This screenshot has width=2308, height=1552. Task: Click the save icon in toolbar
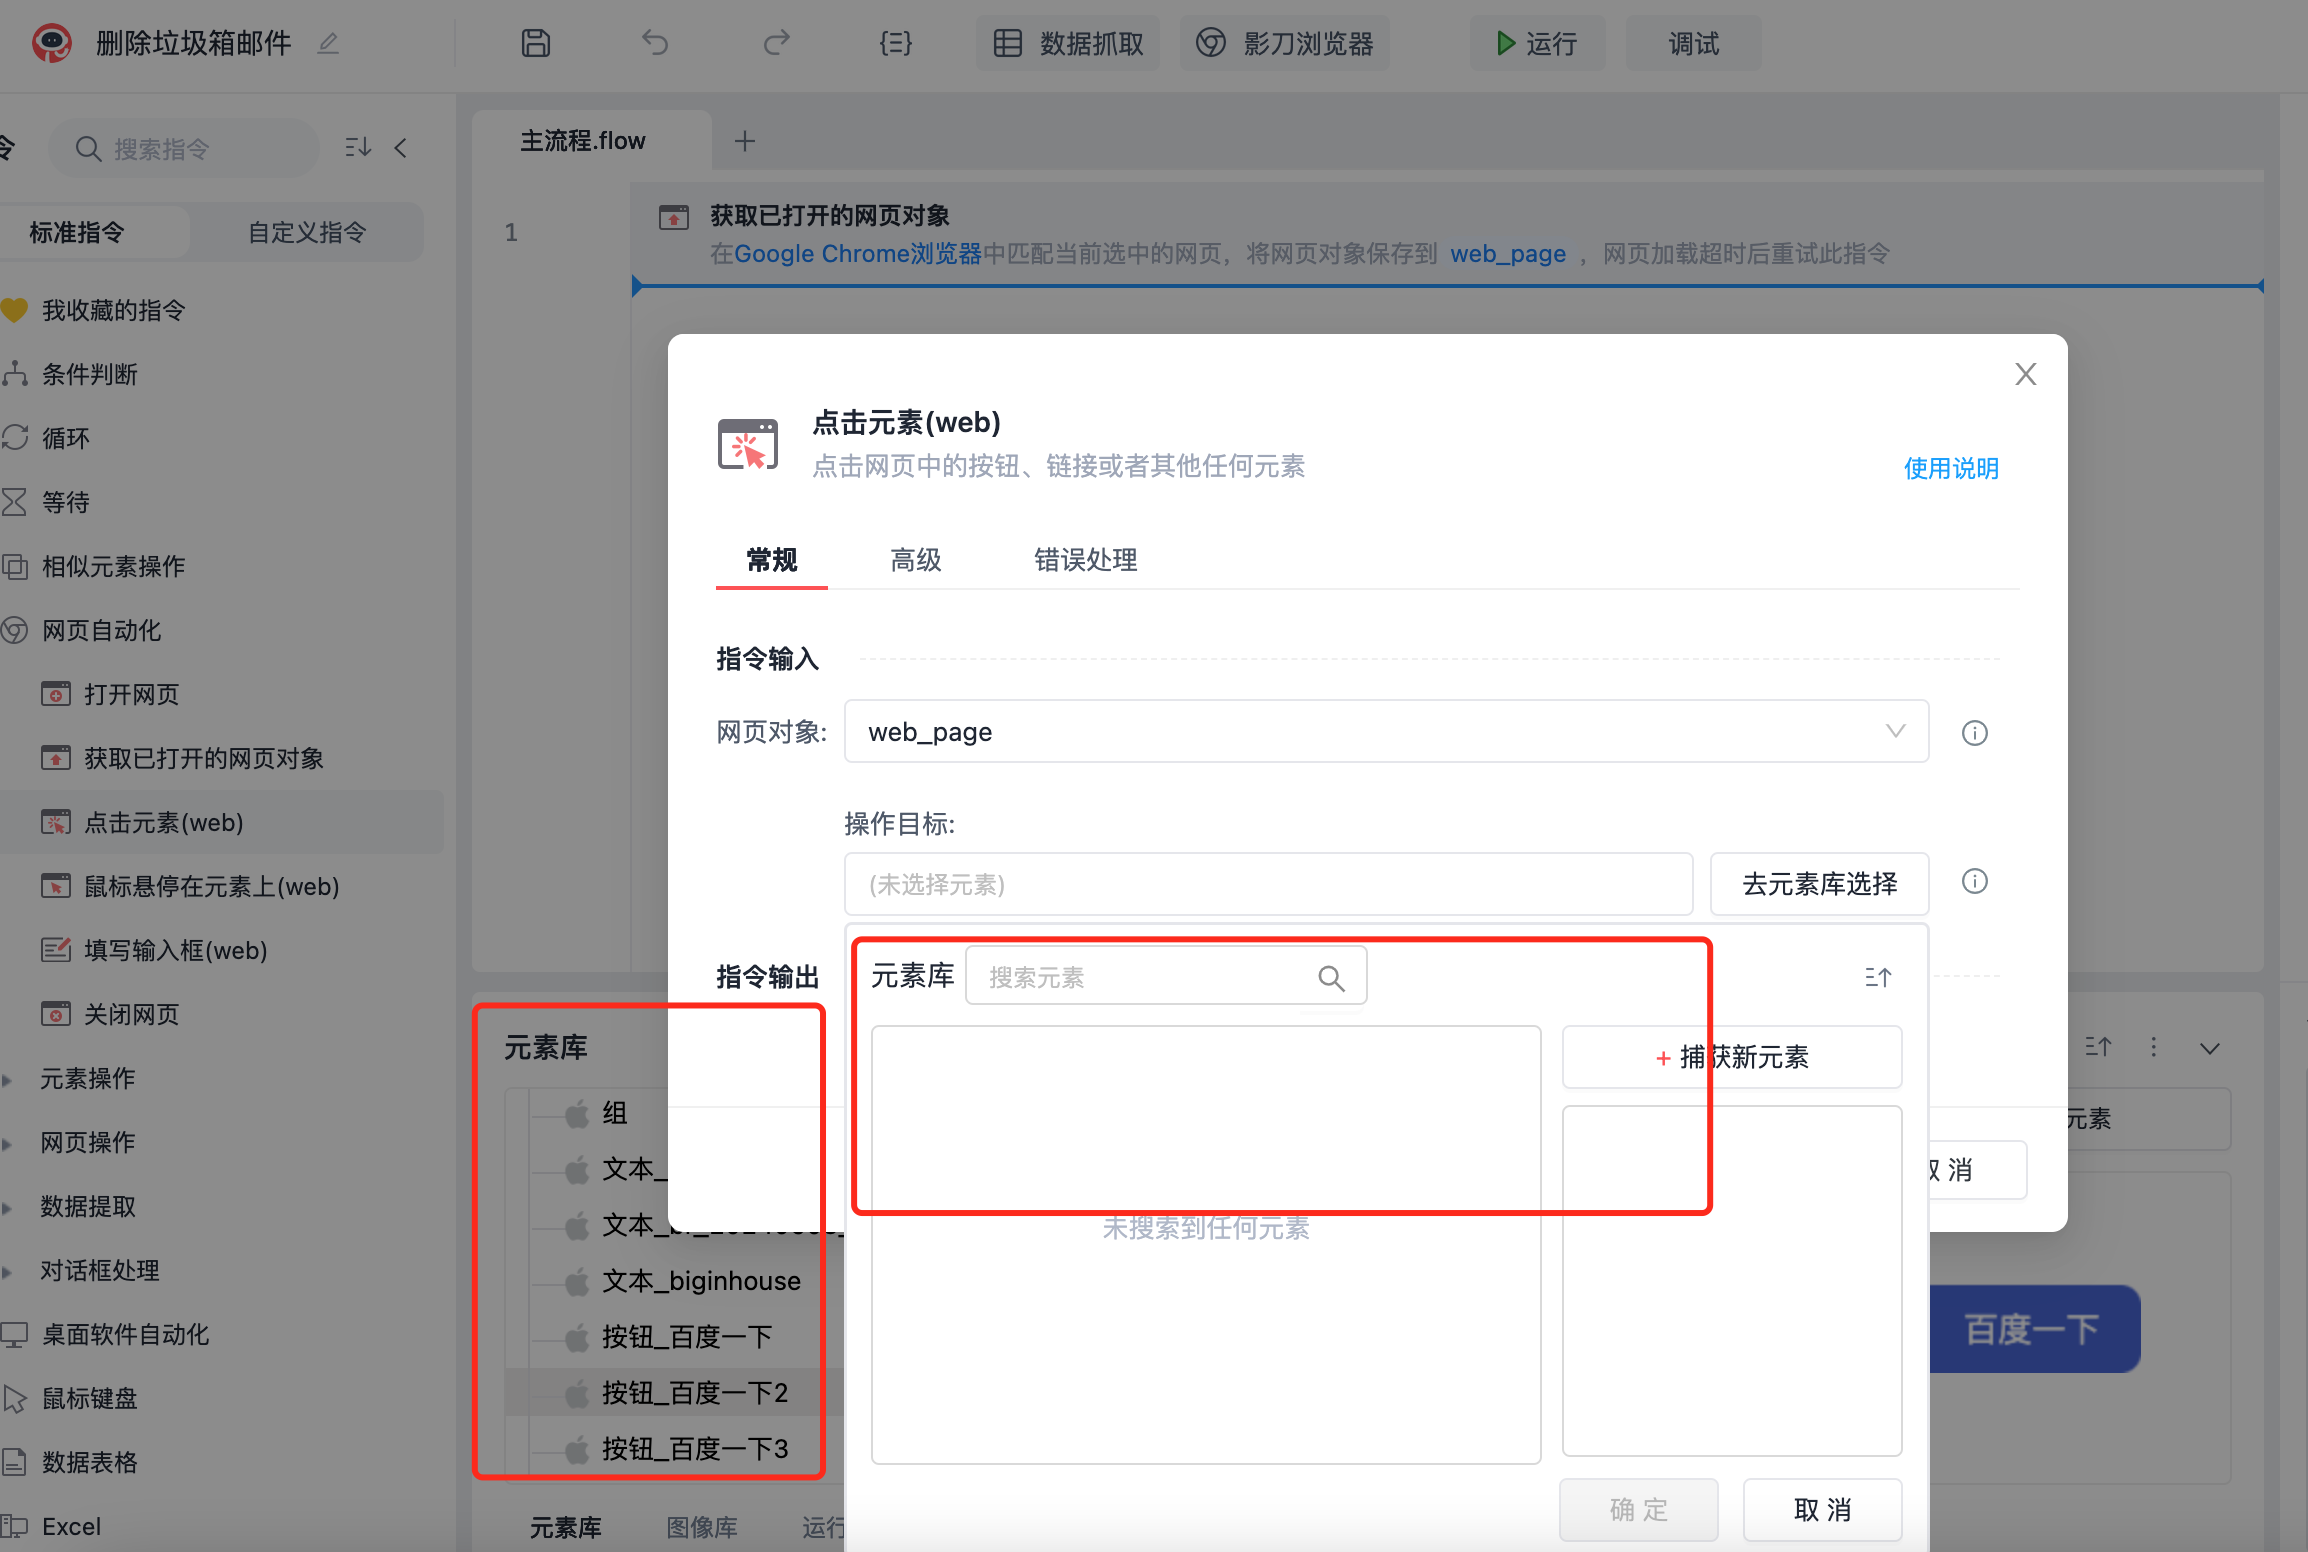[x=536, y=43]
